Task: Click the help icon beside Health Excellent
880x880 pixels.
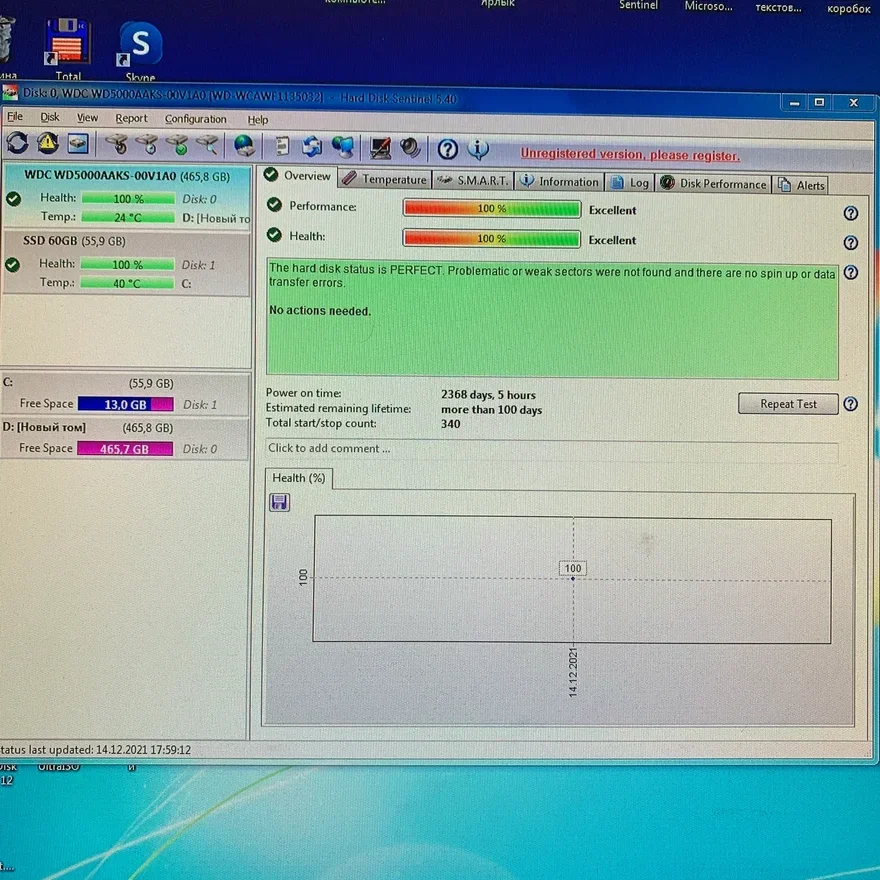Action: (x=851, y=242)
